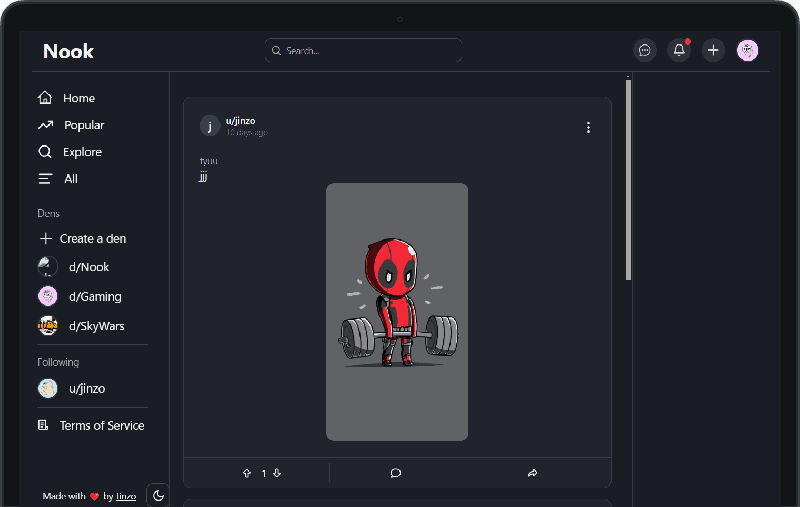
Task: Click the Terms of Service document icon
Action: (43, 425)
